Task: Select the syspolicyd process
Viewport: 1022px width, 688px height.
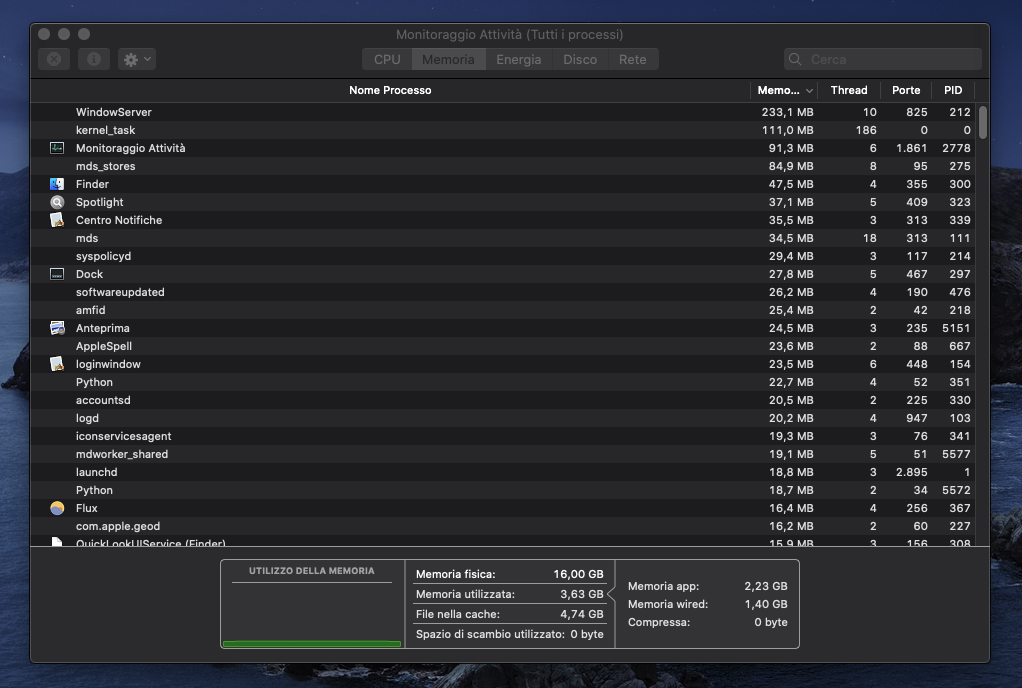Action: coord(503,256)
